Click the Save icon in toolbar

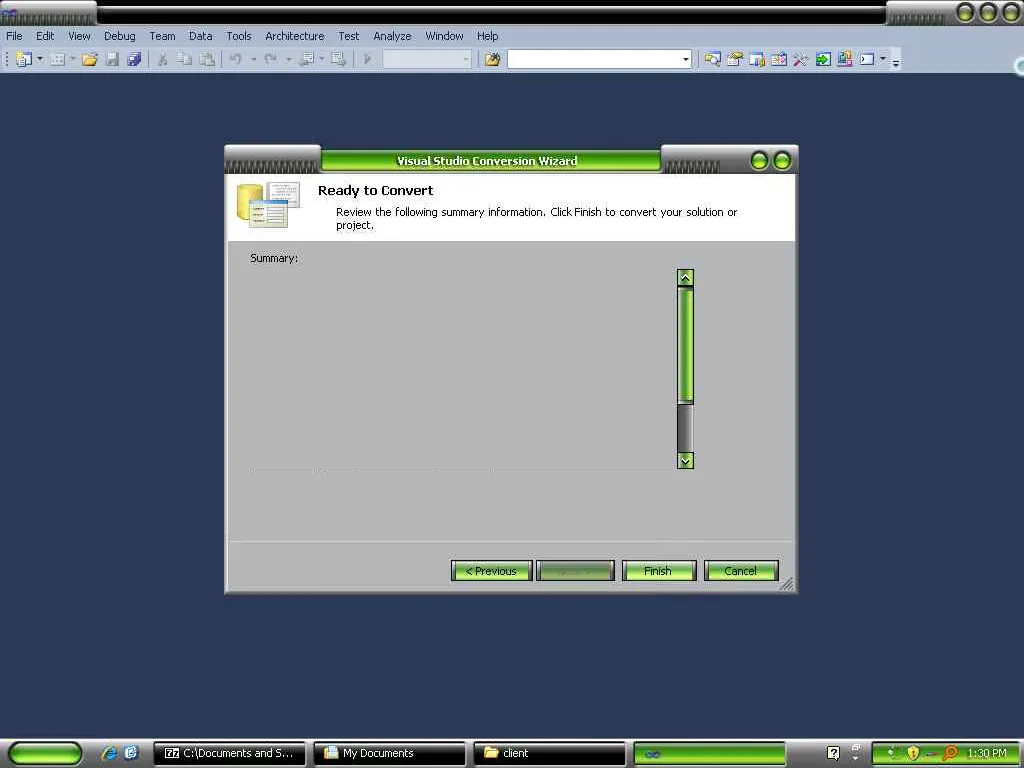point(112,59)
